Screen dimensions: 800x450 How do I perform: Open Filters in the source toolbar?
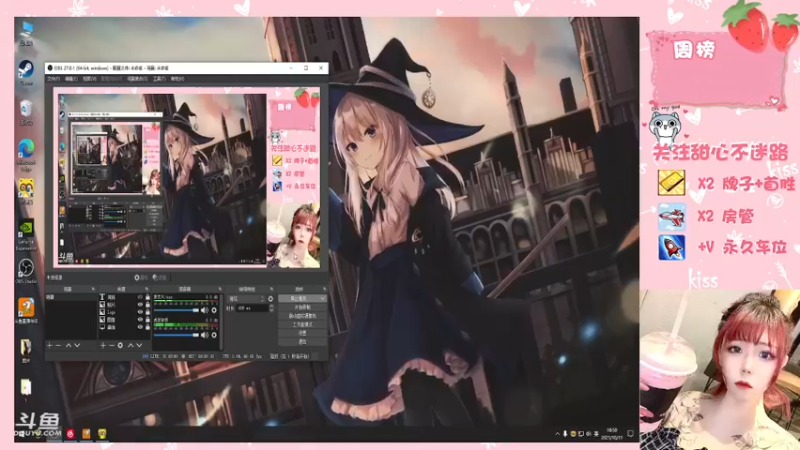tap(160, 278)
